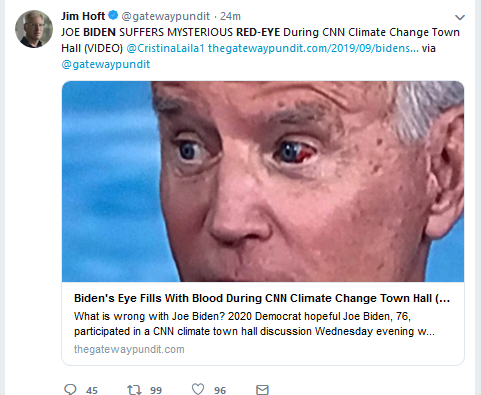This screenshot has width=481, height=395.
Task: Open the @CristinaLaila1 mention
Action: 165,48
